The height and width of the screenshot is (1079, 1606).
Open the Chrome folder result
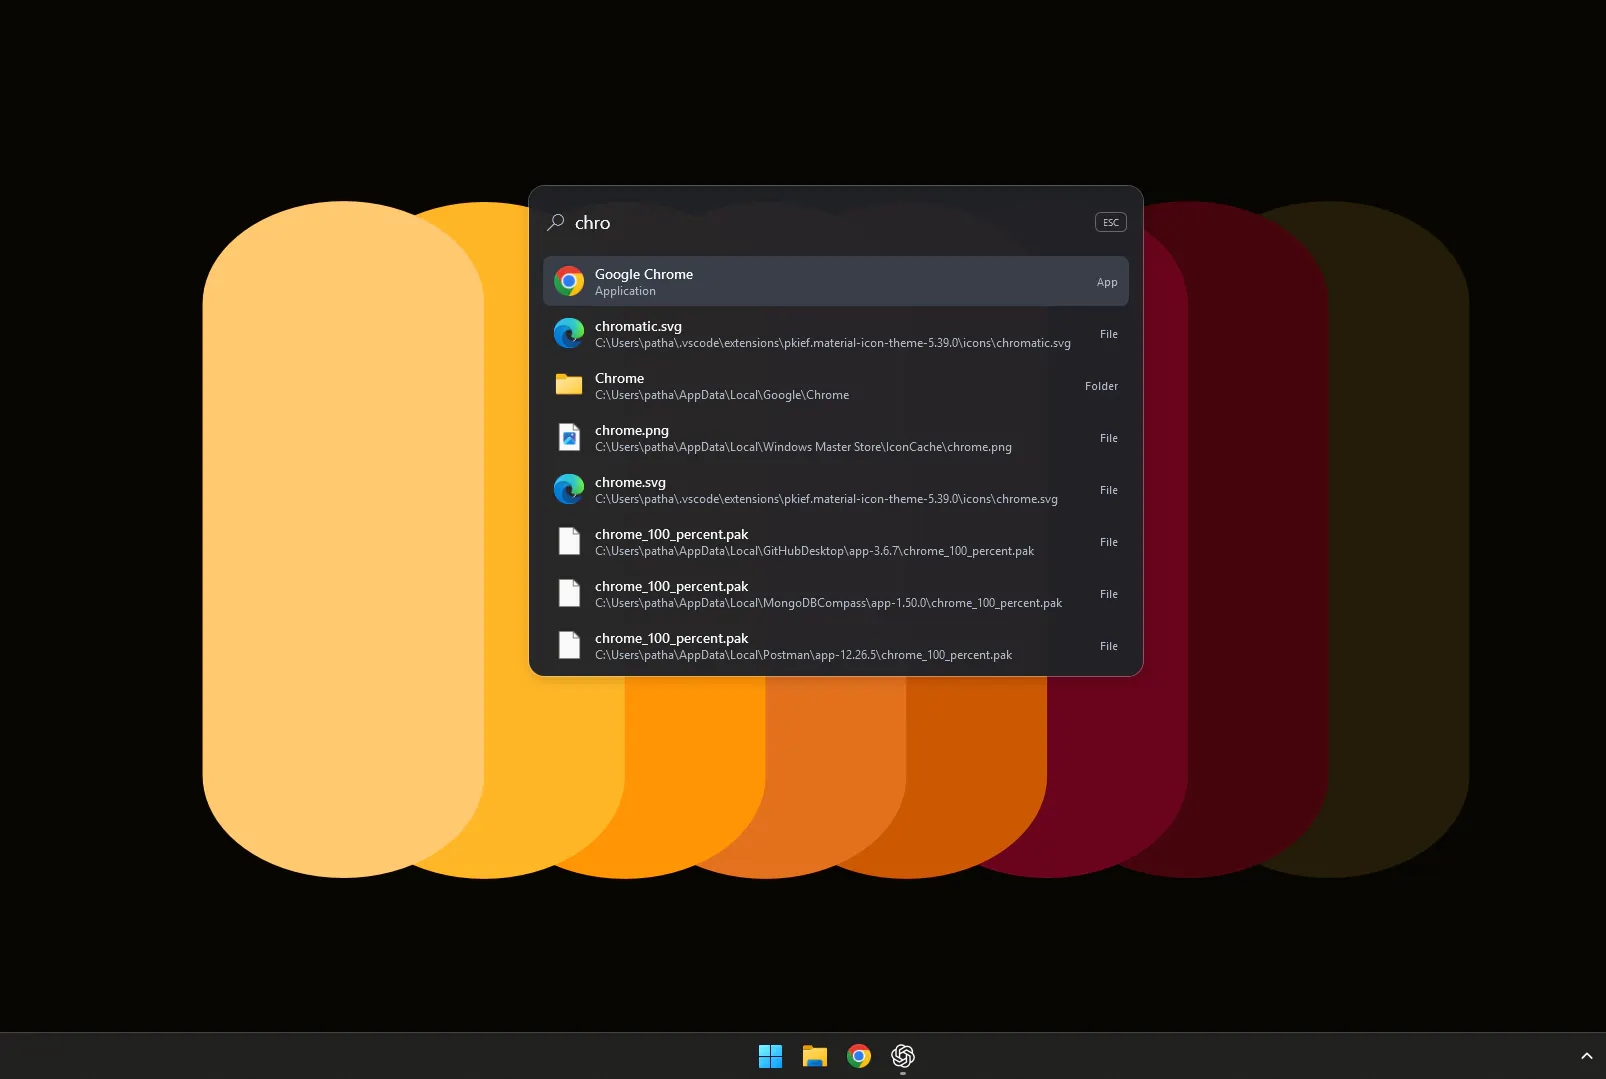pyautogui.click(x=836, y=385)
